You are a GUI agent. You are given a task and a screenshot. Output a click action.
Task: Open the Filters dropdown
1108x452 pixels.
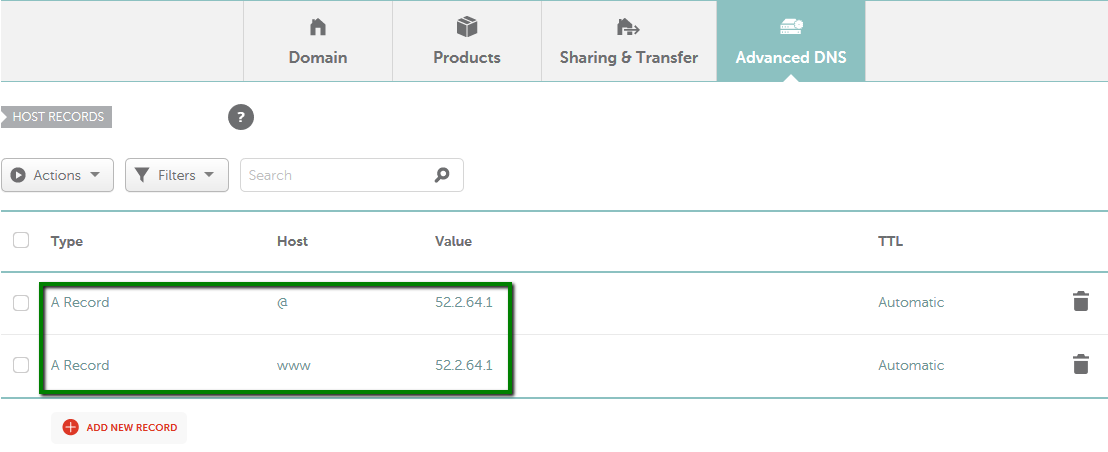177,175
